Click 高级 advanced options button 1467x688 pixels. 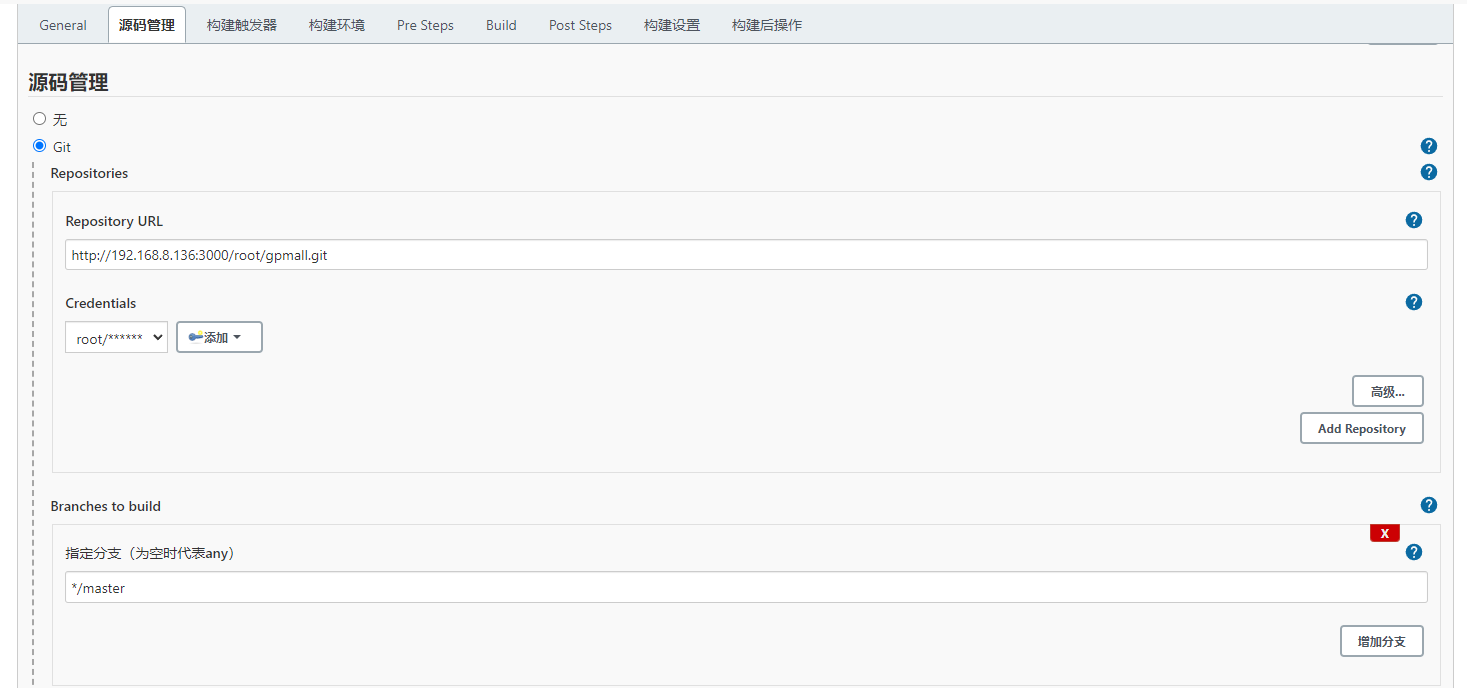point(1387,392)
